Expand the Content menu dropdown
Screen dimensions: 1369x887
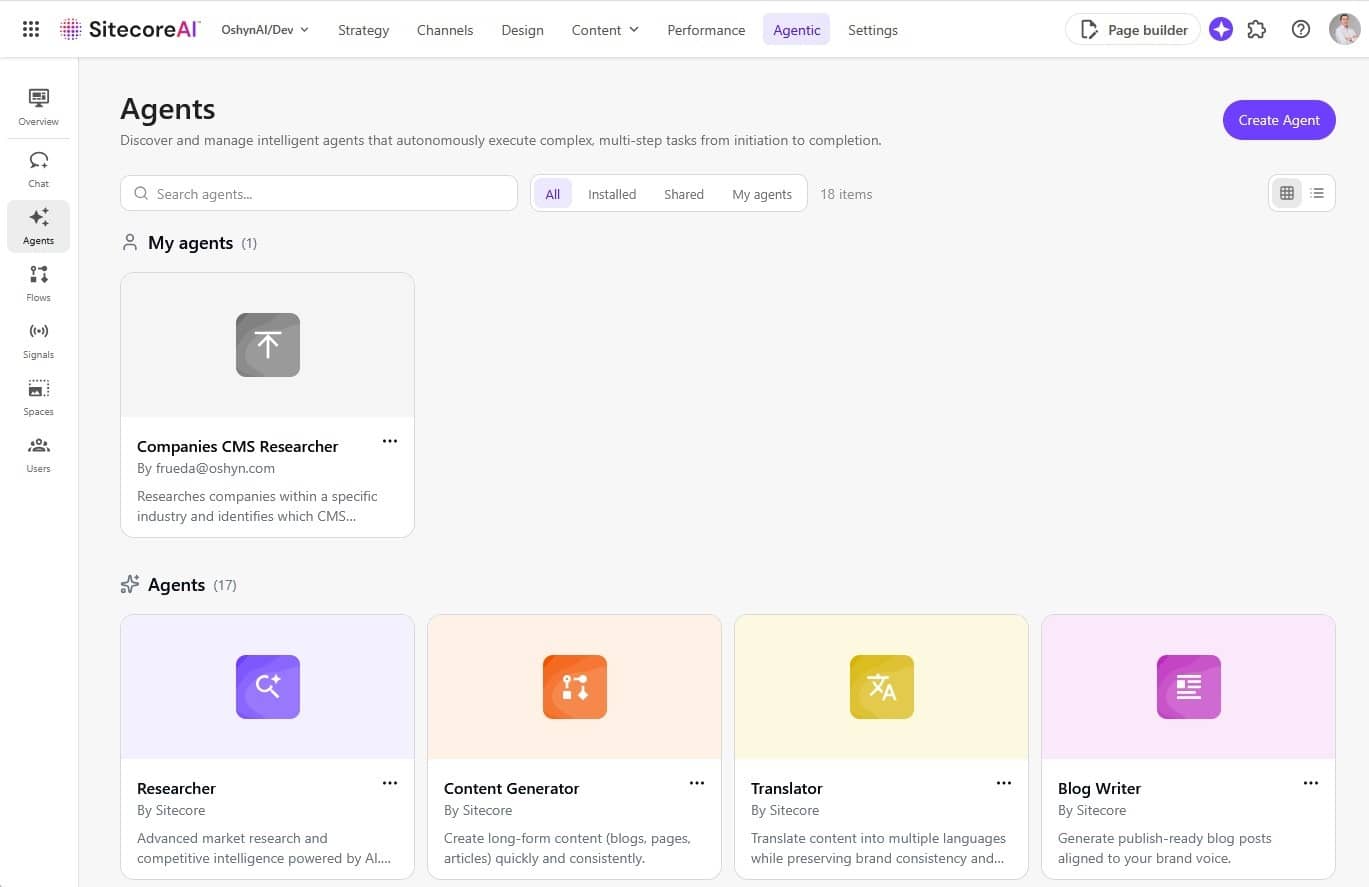pos(605,30)
